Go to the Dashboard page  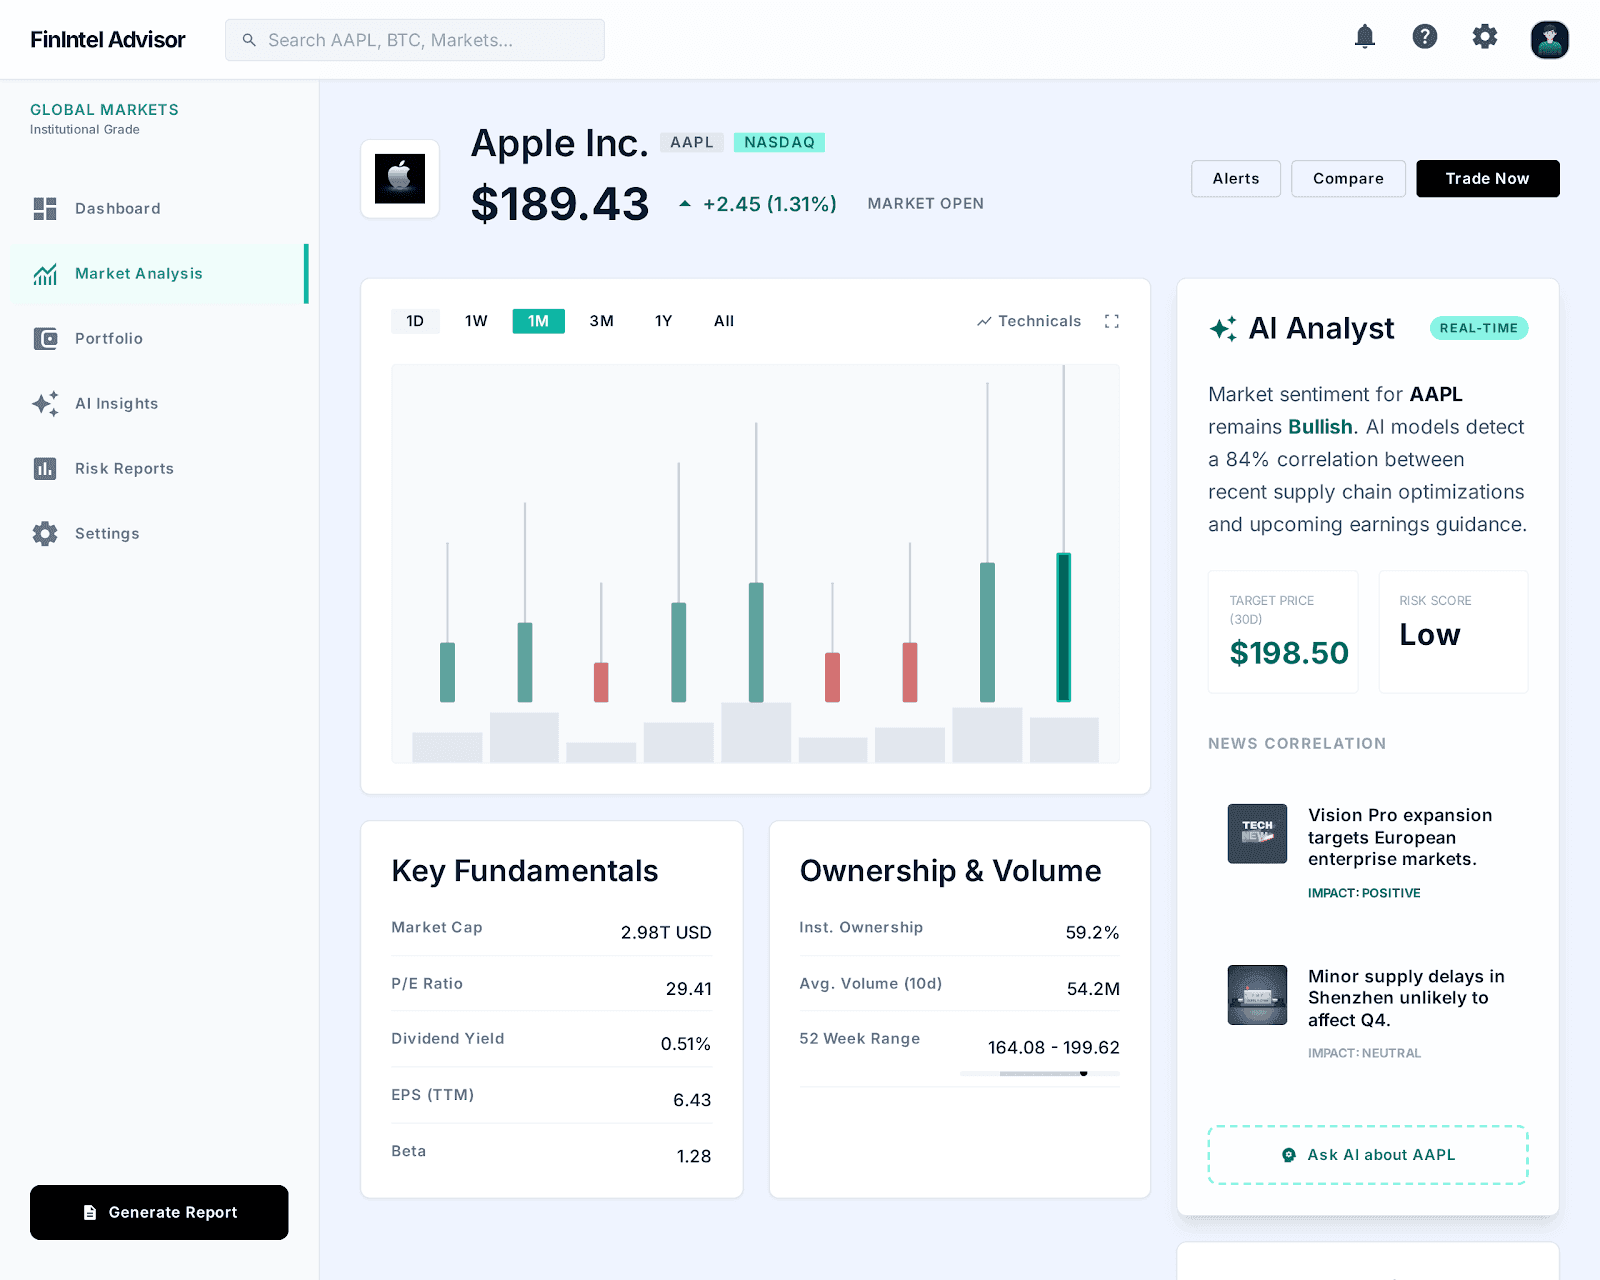(x=160, y=208)
